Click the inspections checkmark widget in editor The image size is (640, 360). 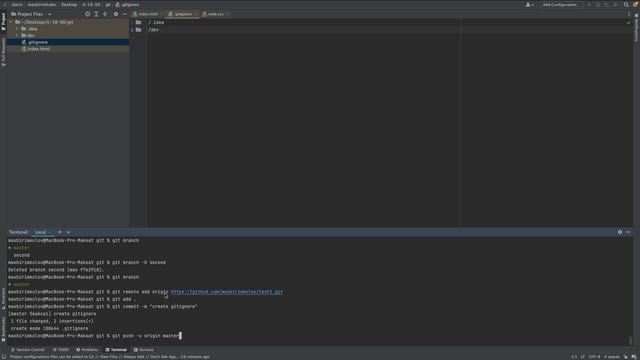(x=628, y=22)
